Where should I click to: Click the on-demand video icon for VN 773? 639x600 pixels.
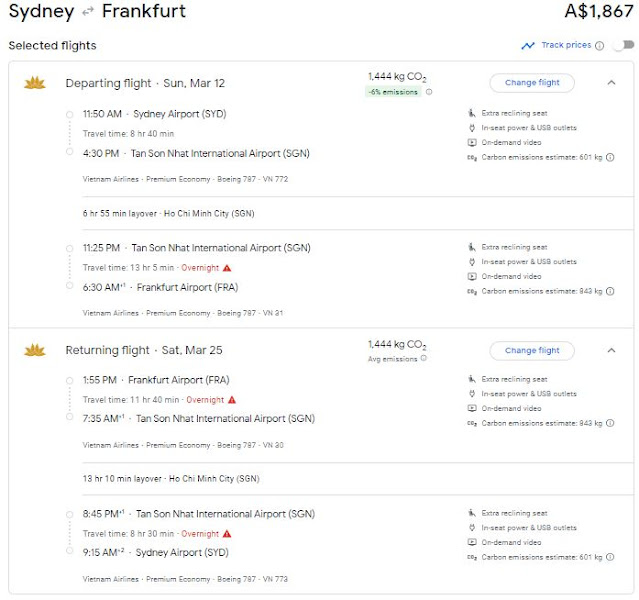tap(472, 542)
